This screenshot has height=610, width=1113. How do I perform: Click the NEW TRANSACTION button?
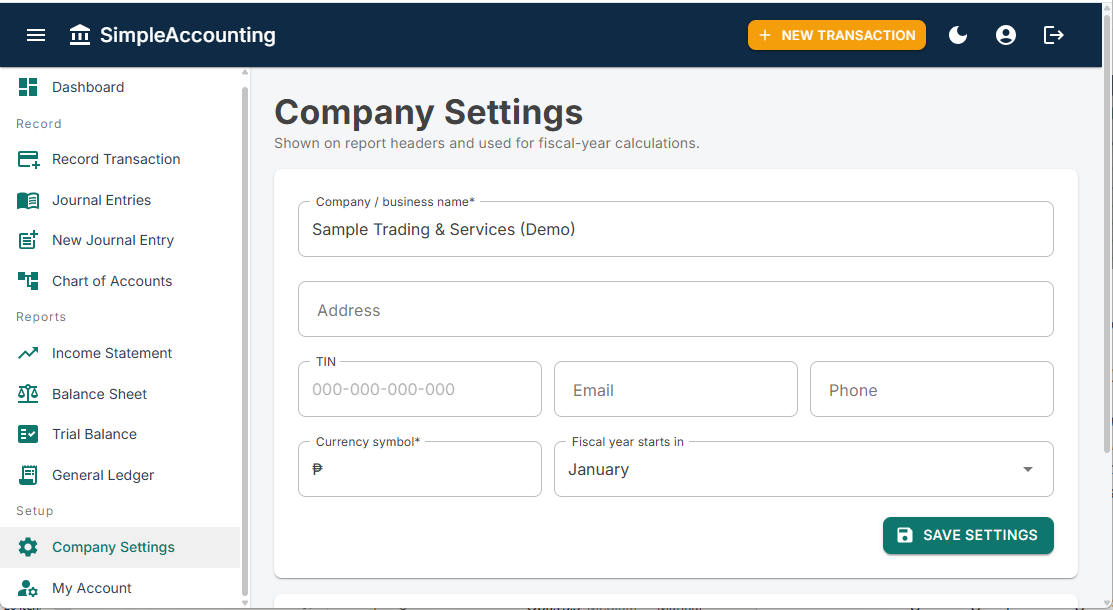(x=836, y=35)
